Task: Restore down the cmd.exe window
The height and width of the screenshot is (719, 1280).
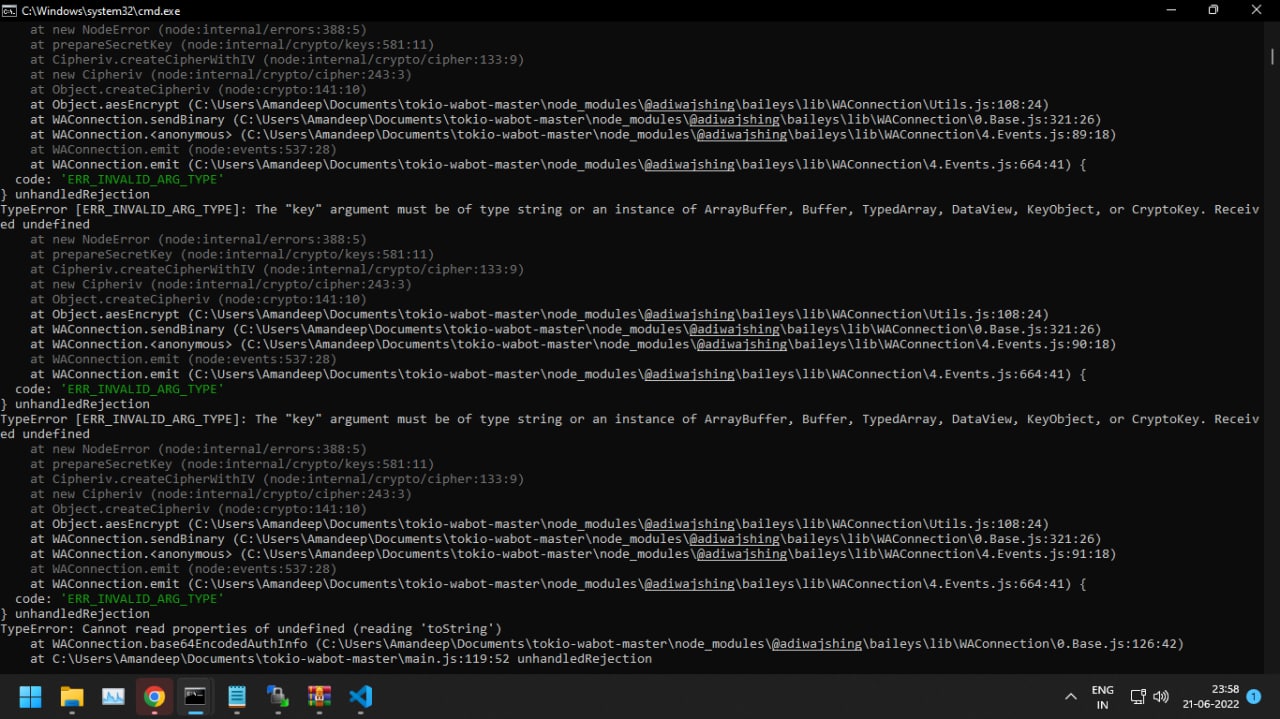Action: pyautogui.click(x=1213, y=9)
